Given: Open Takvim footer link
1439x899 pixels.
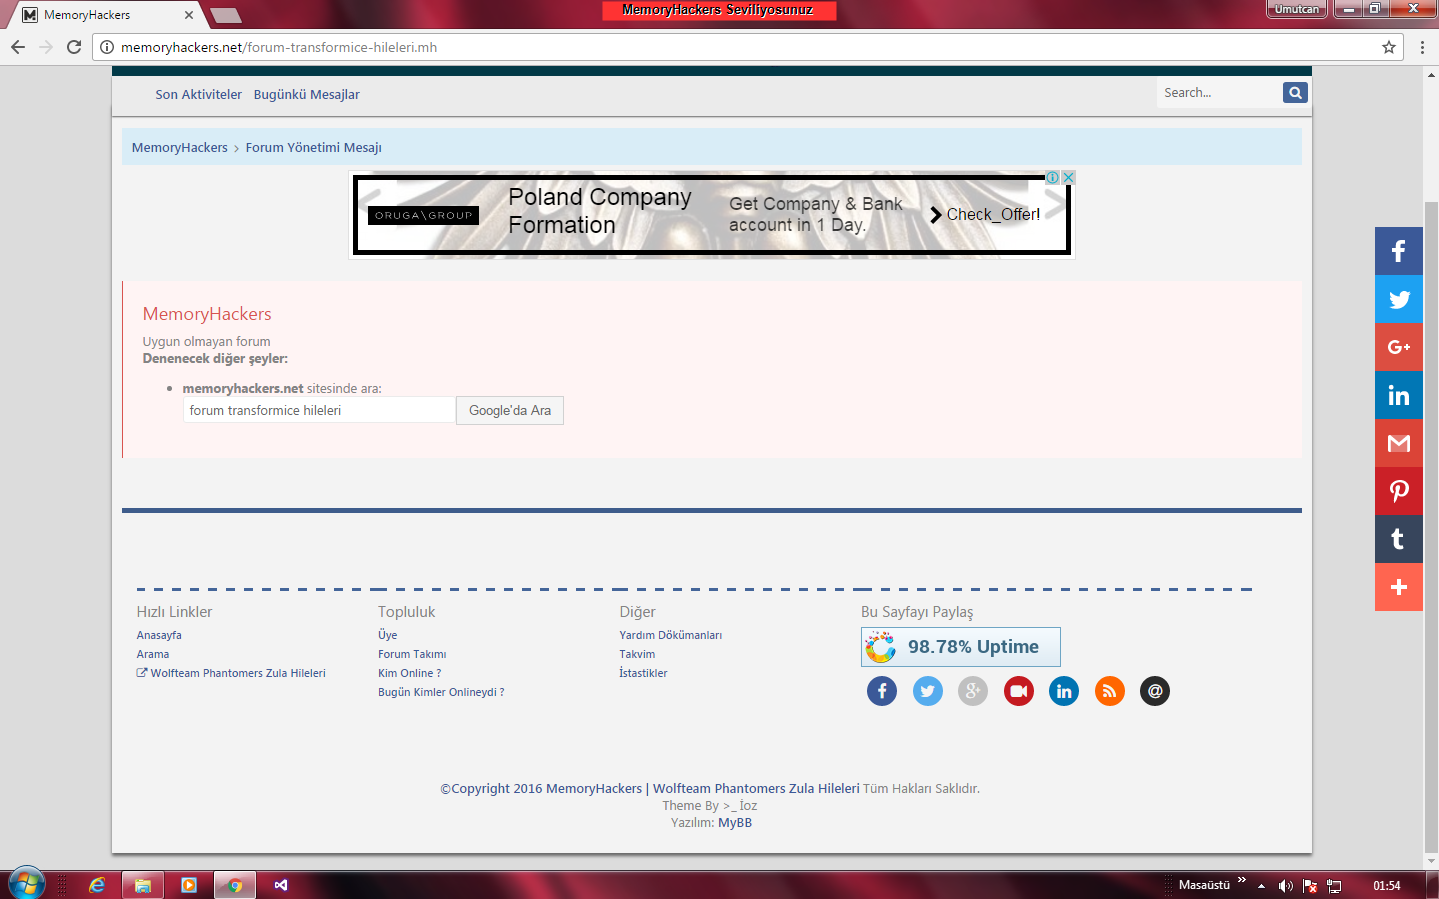Looking at the screenshot, I should [637, 654].
